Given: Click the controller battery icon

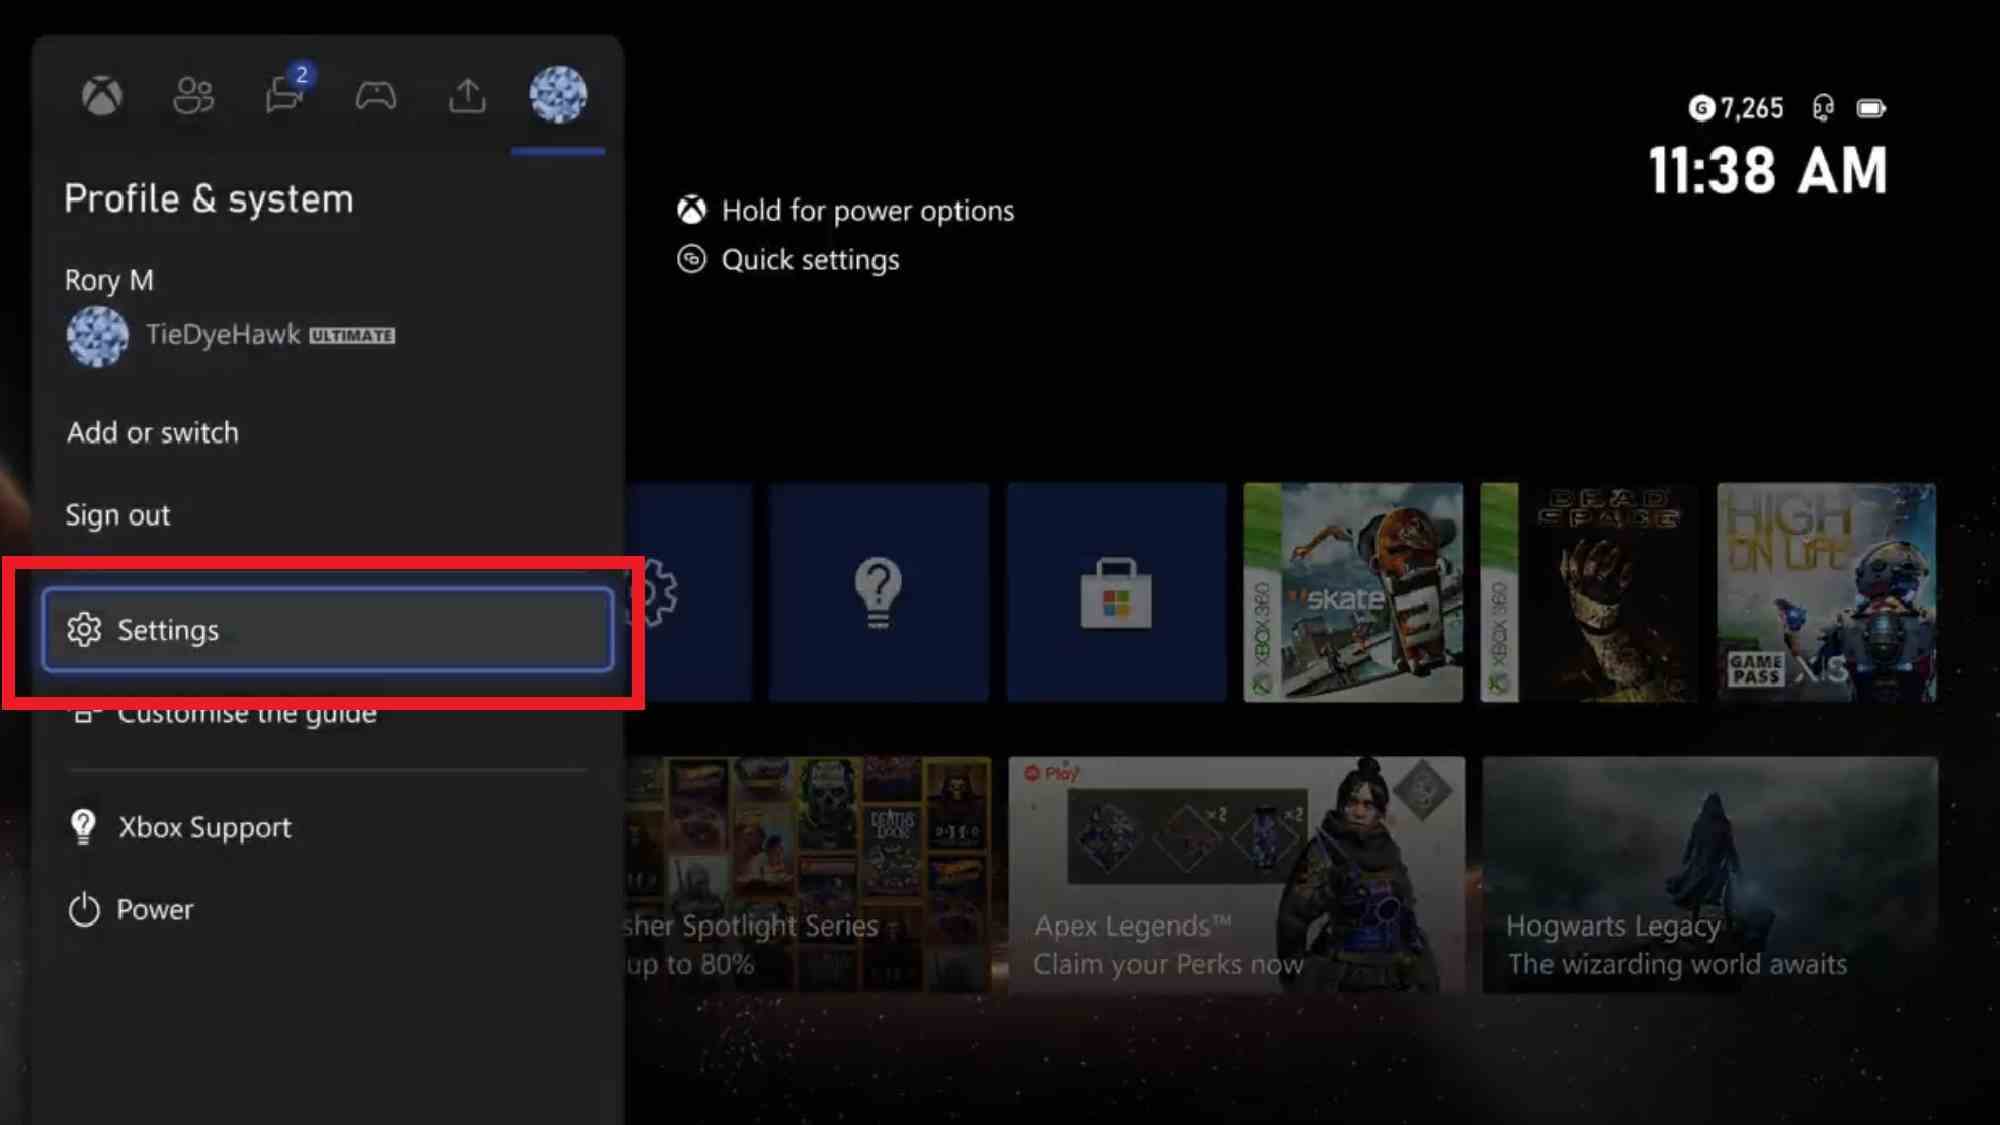Looking at the screenshot, I should coord(1871,108).
